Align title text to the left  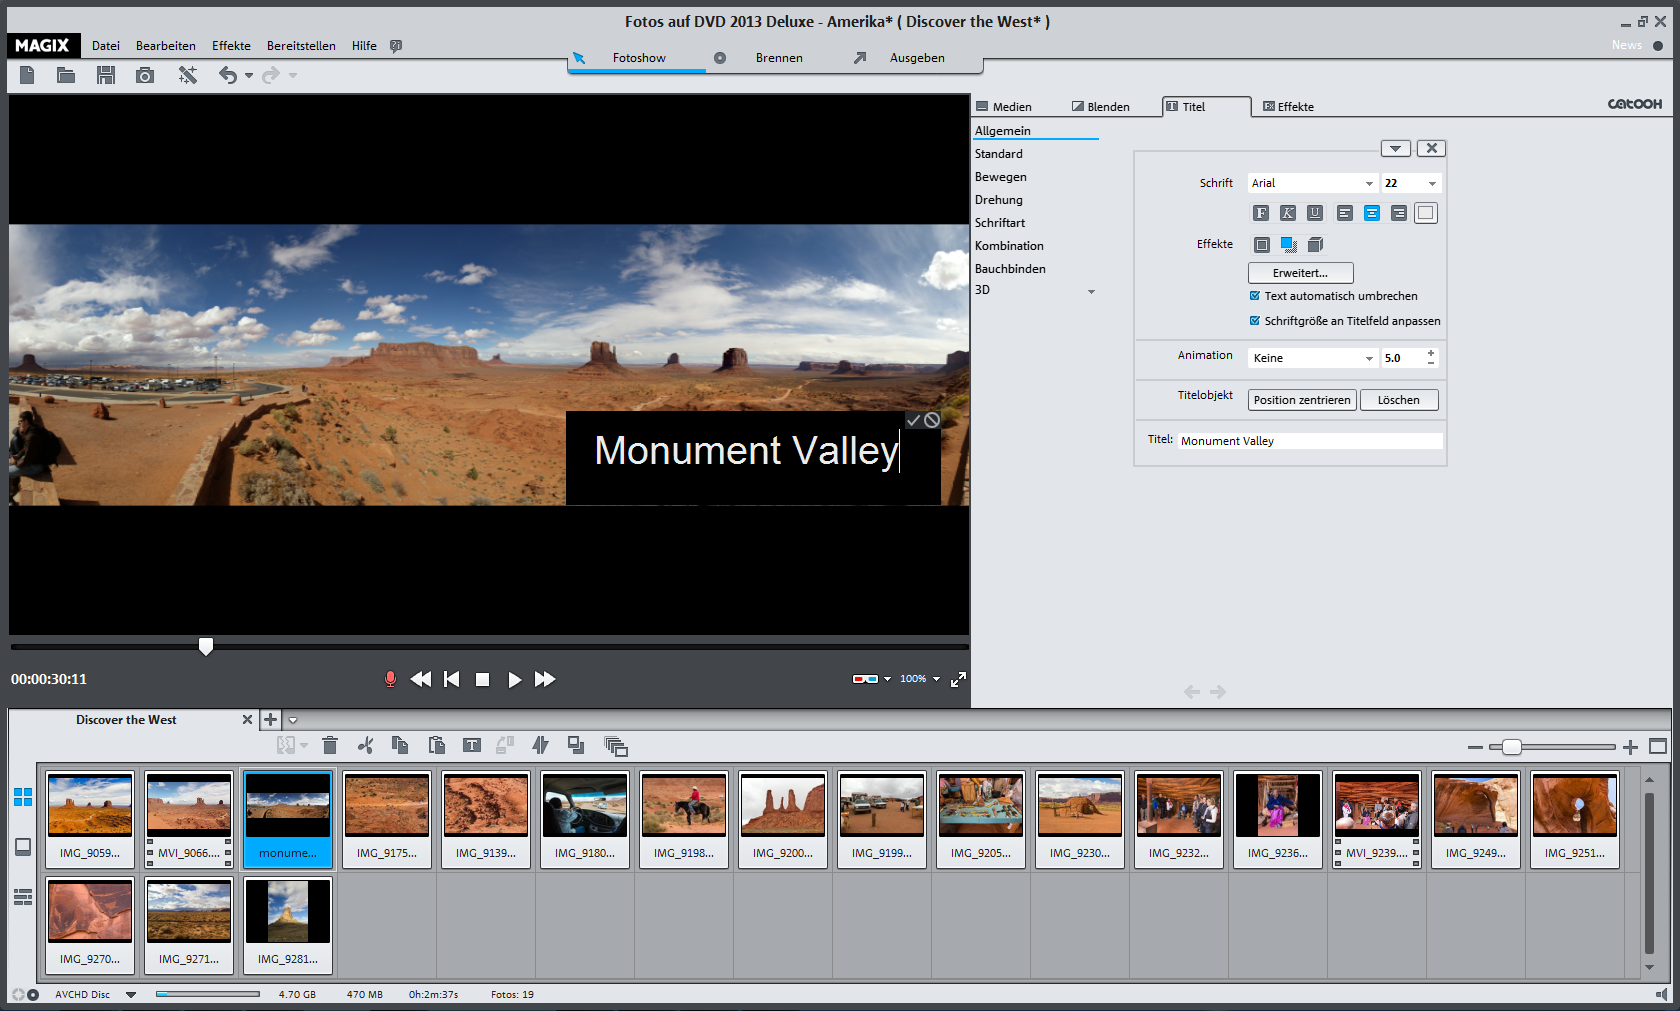1345,213
